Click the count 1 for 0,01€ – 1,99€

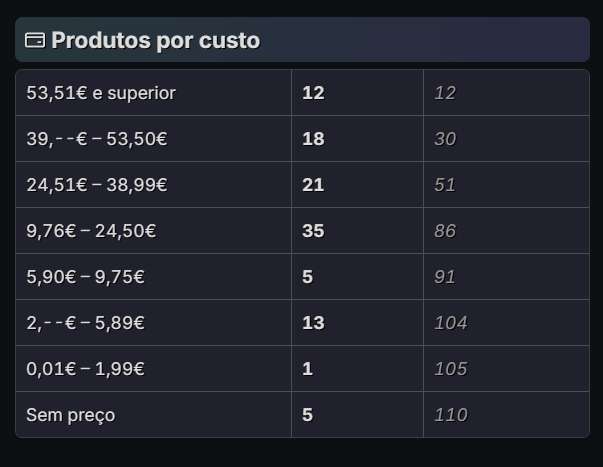pos(308,369)
